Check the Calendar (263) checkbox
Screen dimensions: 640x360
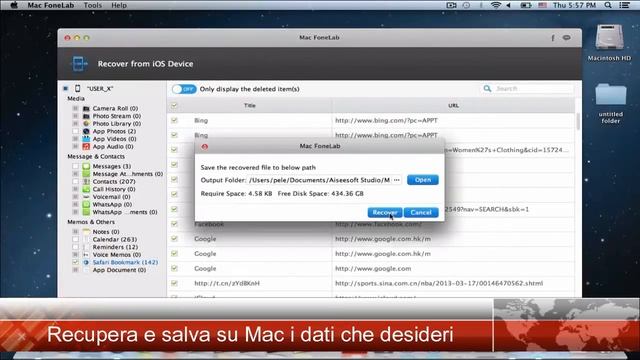76,239
